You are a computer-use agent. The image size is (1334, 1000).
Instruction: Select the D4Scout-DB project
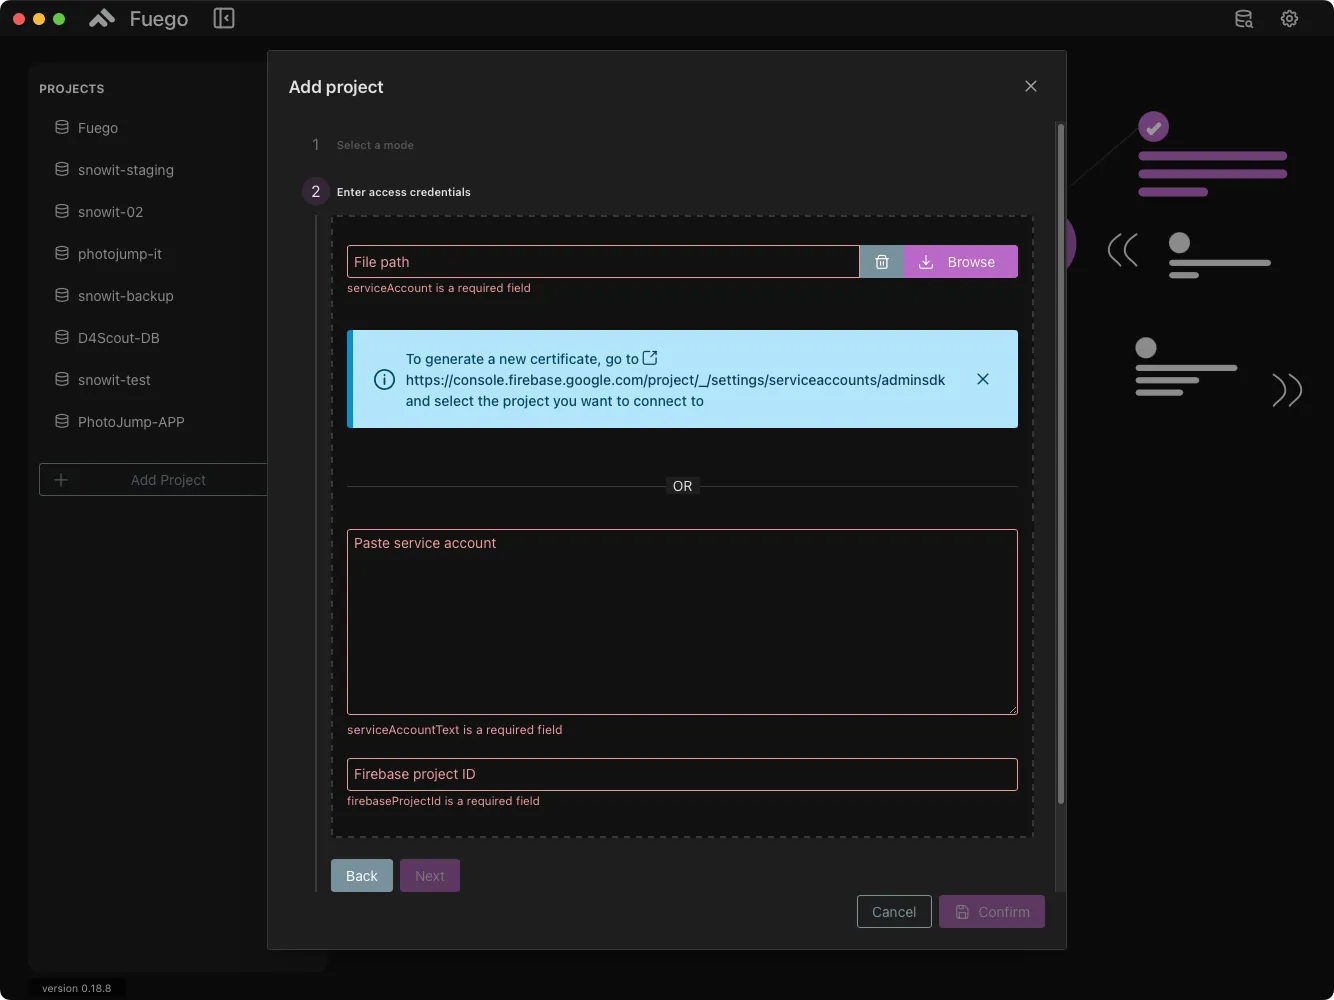[x=118, y=338]
